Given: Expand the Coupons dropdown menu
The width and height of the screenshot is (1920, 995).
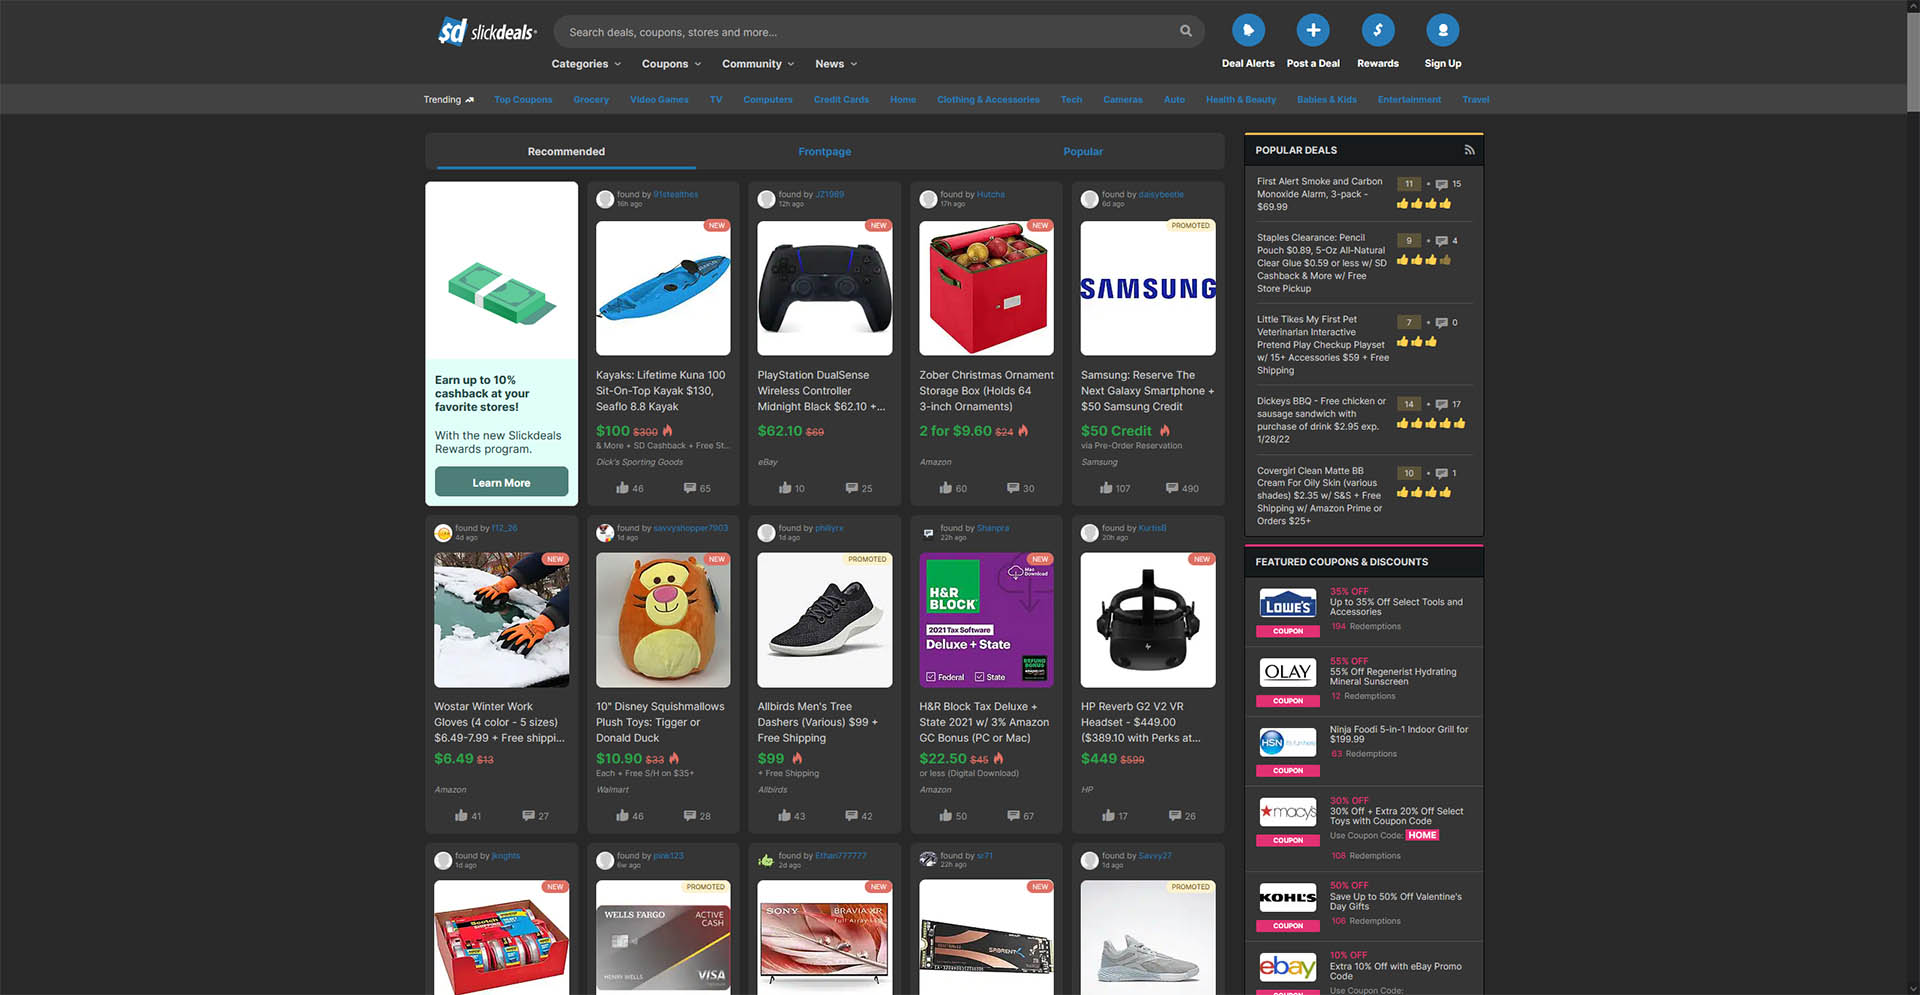Looking at the screenshot, I should [671, 64].
